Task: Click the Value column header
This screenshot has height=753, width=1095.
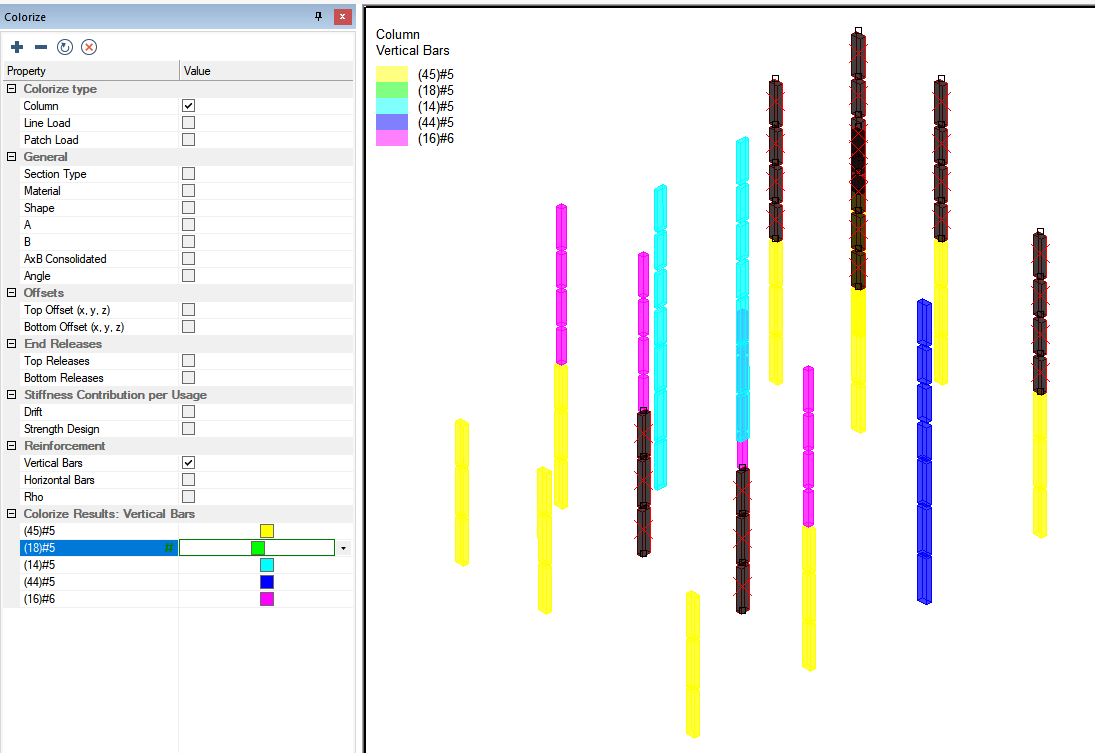Action: pyautogui.click(x=265, y=71)
